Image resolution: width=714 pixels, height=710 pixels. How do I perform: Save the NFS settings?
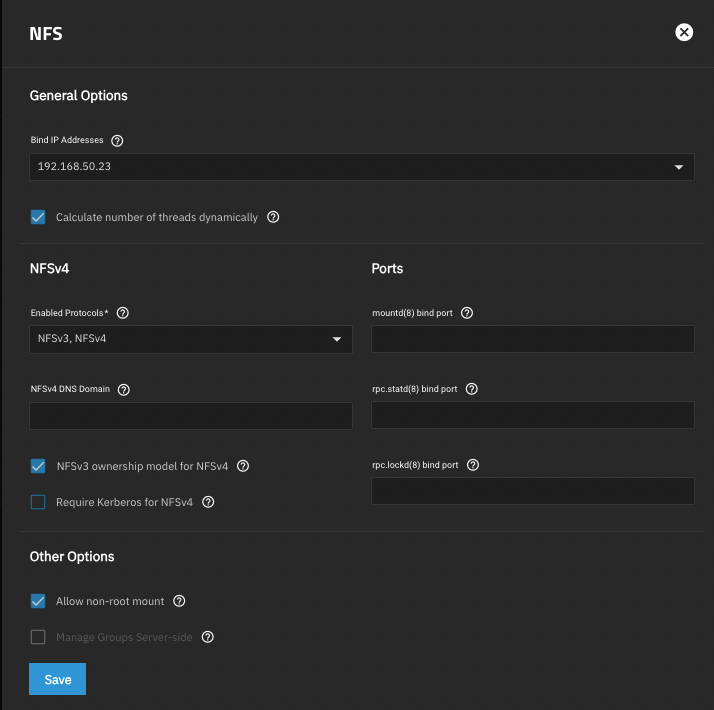(57, 679)
